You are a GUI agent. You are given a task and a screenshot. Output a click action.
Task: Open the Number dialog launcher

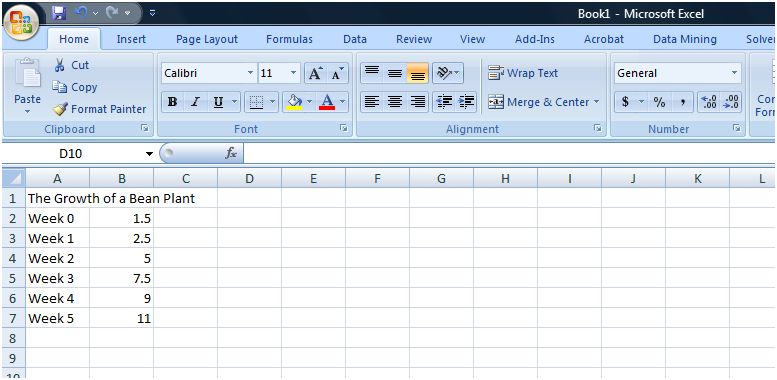pos(736,129)
